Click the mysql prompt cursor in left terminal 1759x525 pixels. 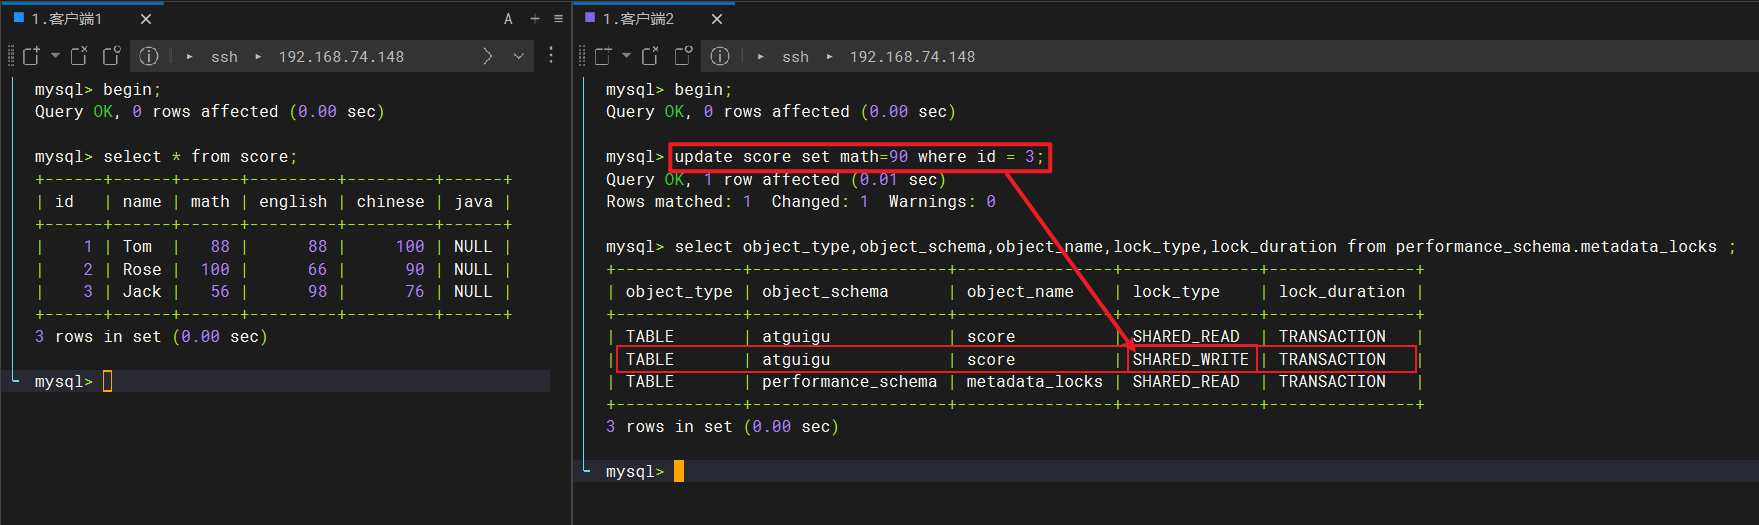(x=108, y=381)
